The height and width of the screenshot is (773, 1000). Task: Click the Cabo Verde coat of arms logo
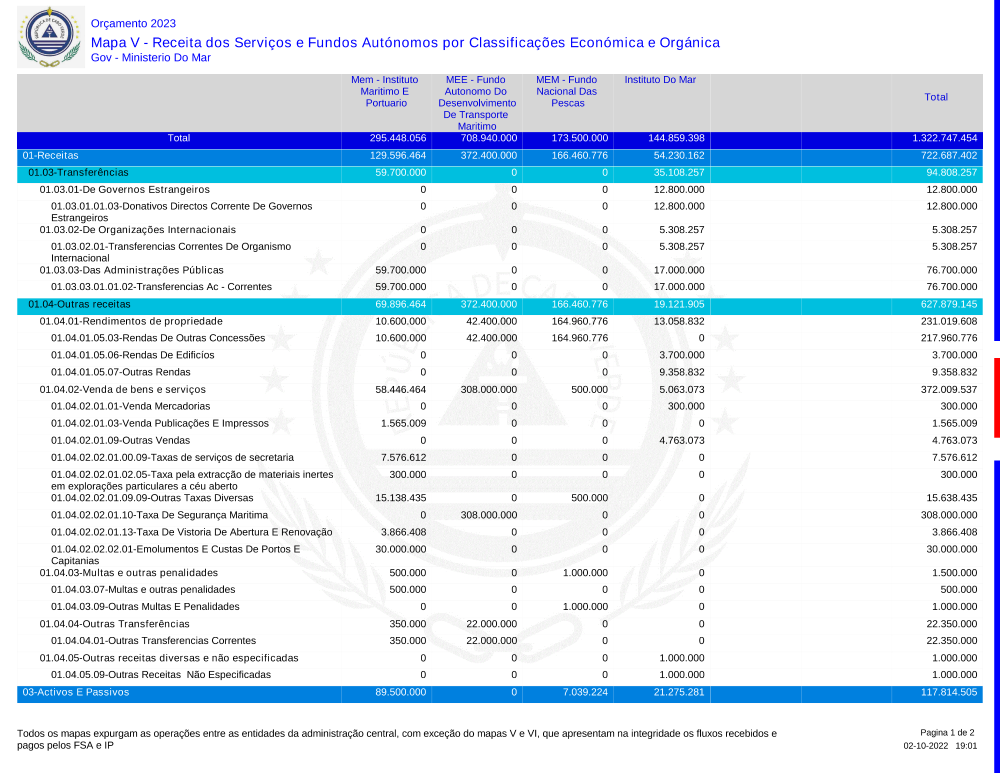point(47,37)
